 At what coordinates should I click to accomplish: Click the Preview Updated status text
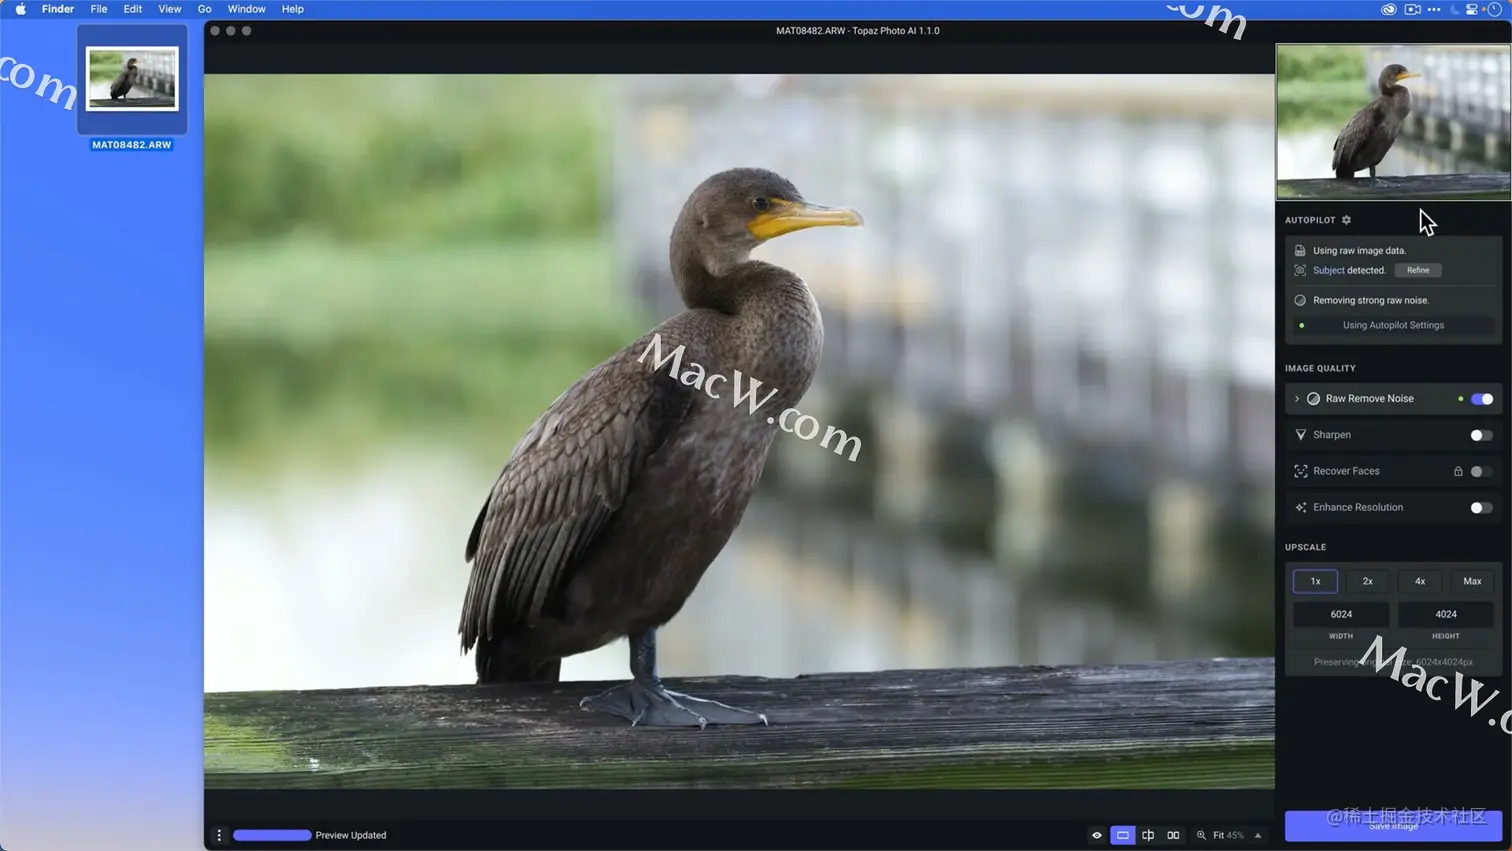pyautogui.click(x=351, y=835)
